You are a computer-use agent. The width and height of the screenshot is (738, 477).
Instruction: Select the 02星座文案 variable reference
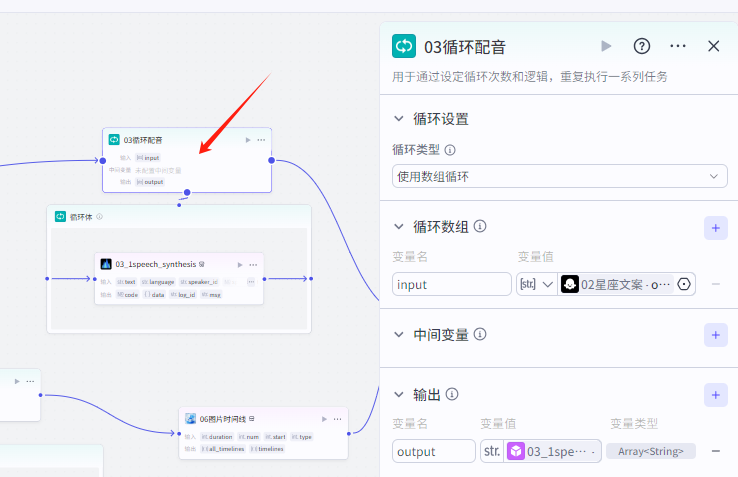617,284
